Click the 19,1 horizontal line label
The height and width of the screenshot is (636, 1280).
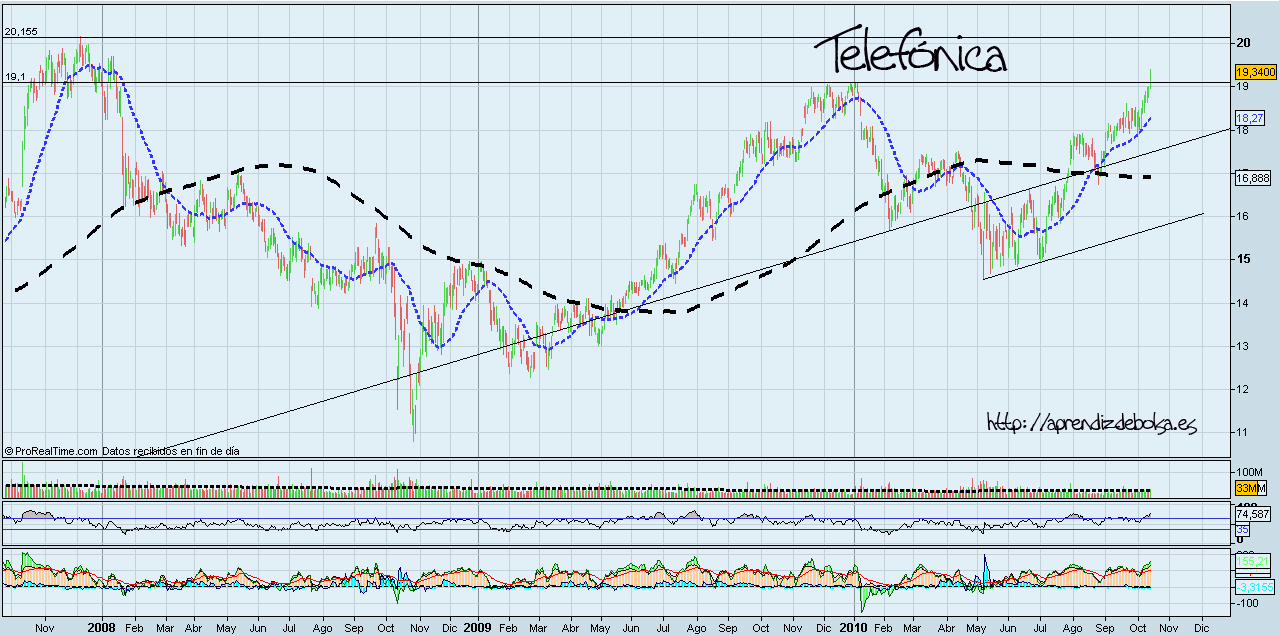[x=15, y=76]
